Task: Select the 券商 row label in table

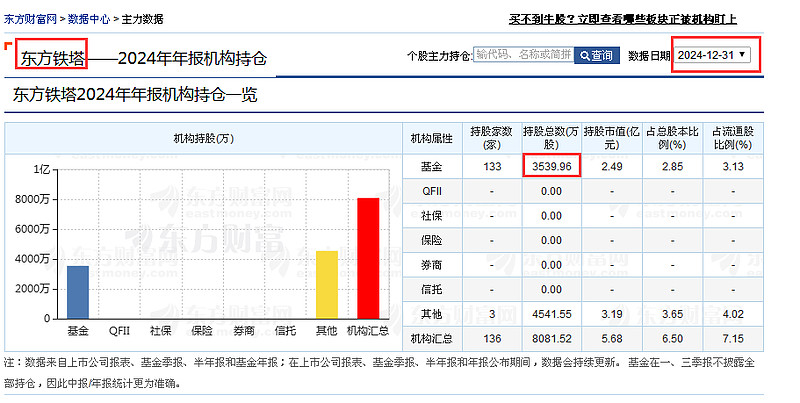Action: pyautogui.click(x=432, y=265)
